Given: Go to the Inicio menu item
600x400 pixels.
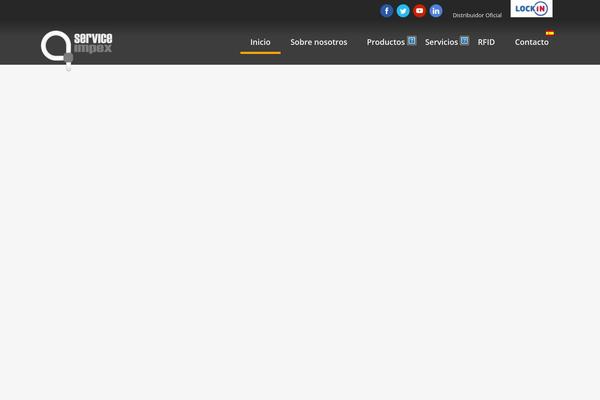Looking at the screenshot, I should coord(260,42).
